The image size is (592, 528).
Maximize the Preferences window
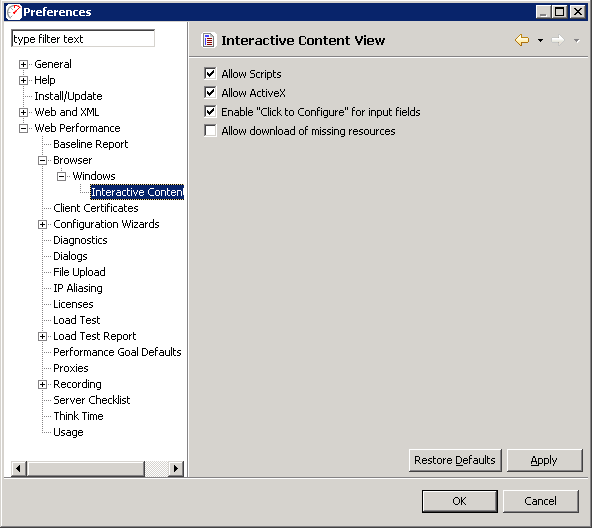(560, 12)
